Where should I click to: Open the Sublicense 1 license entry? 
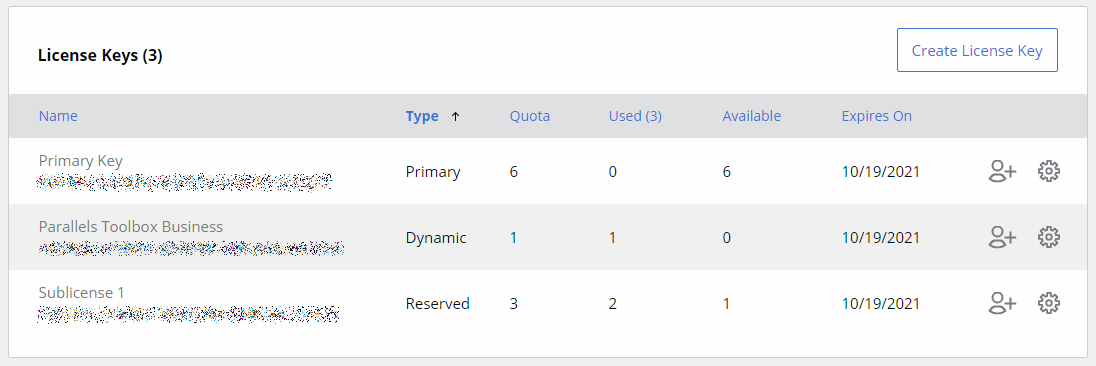click(x=81, y=293)
